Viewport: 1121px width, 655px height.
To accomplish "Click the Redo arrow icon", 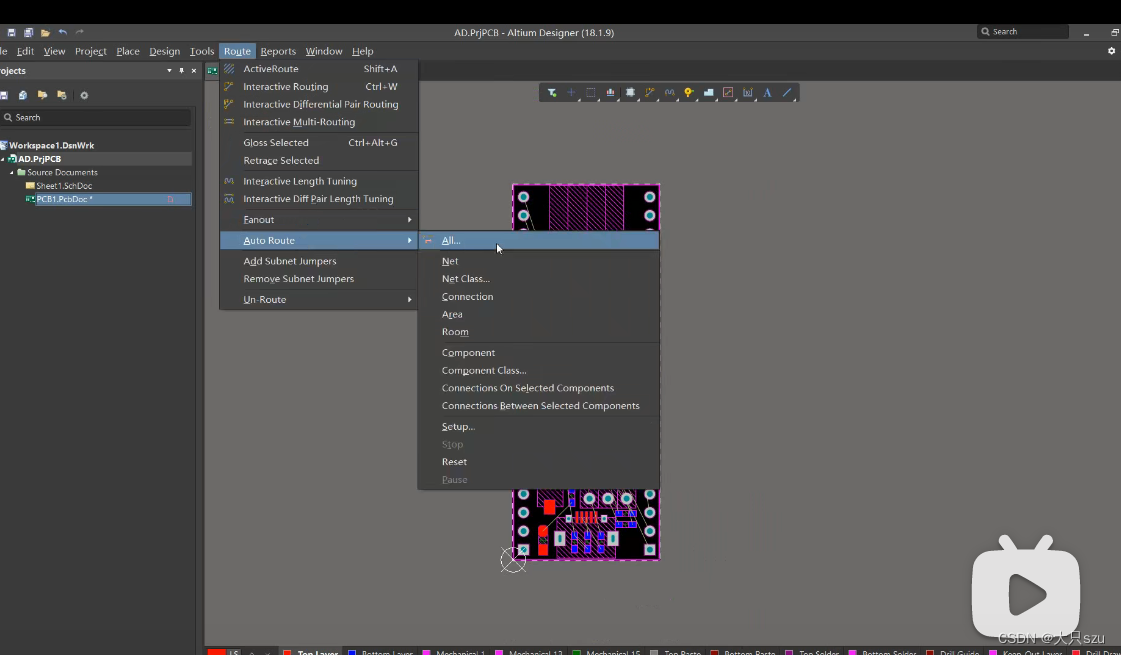I will click(79, 32).
